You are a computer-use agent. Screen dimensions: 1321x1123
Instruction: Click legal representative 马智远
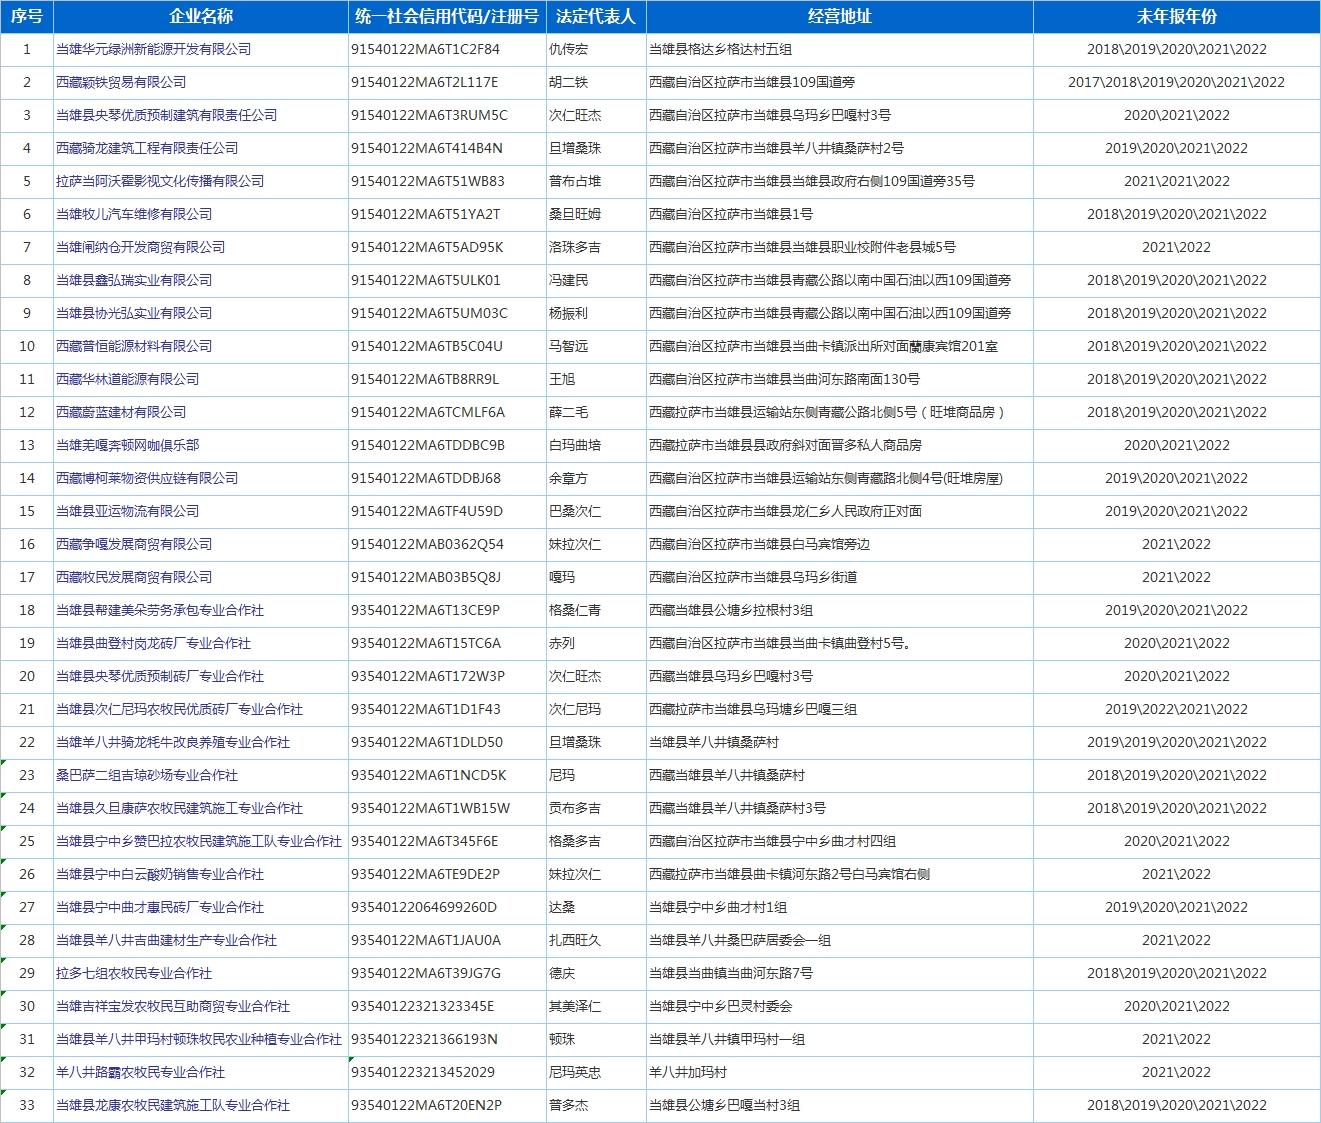(569, 346)
